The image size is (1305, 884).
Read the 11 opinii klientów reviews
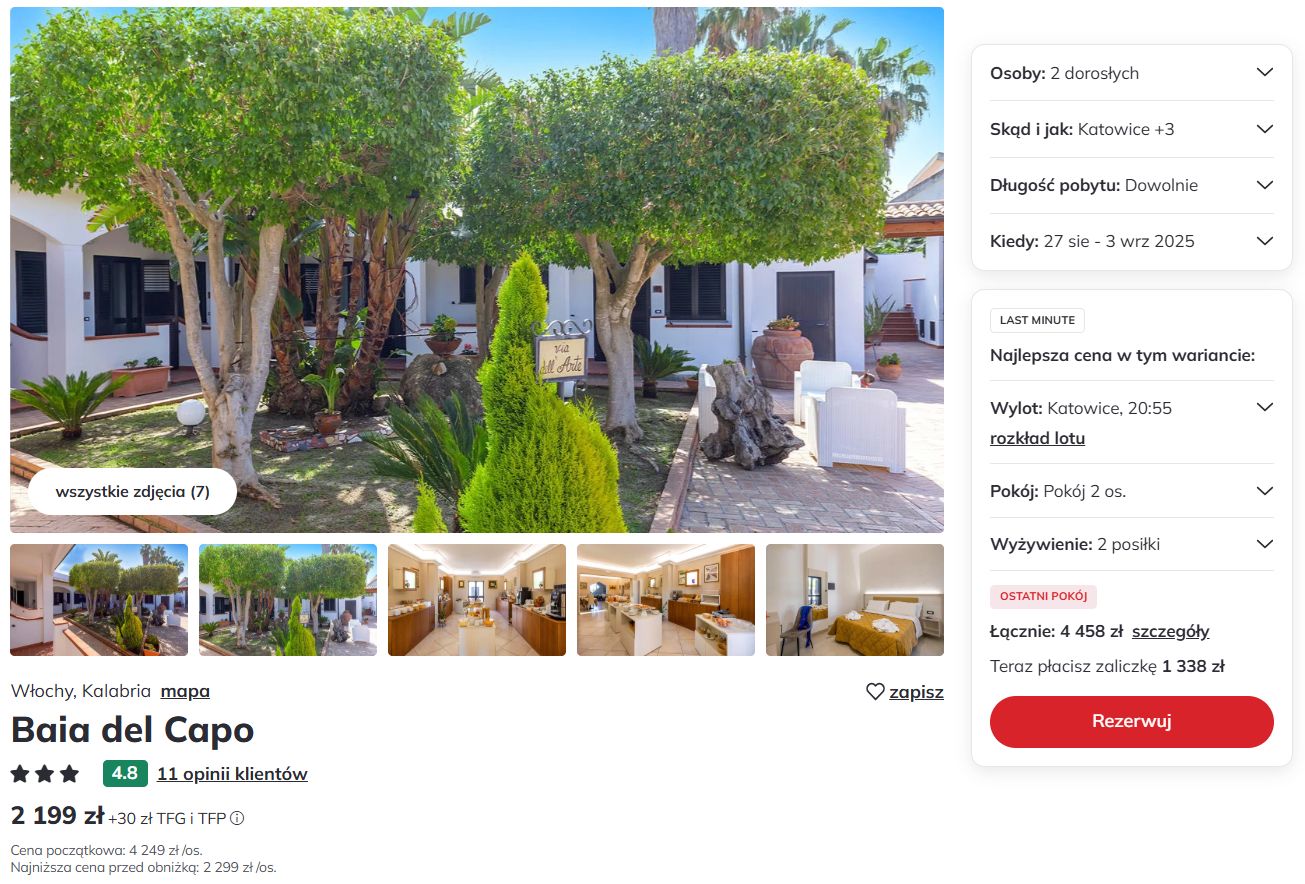[x=232, y=774]
